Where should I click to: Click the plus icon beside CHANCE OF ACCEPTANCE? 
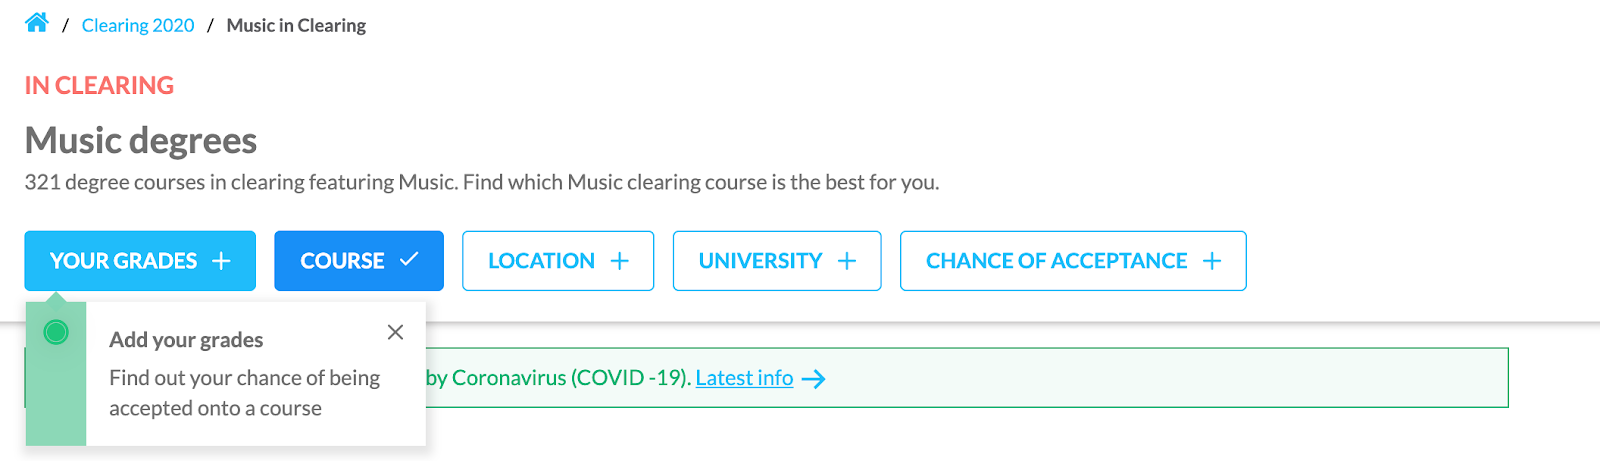click(x=1212, y=261)
